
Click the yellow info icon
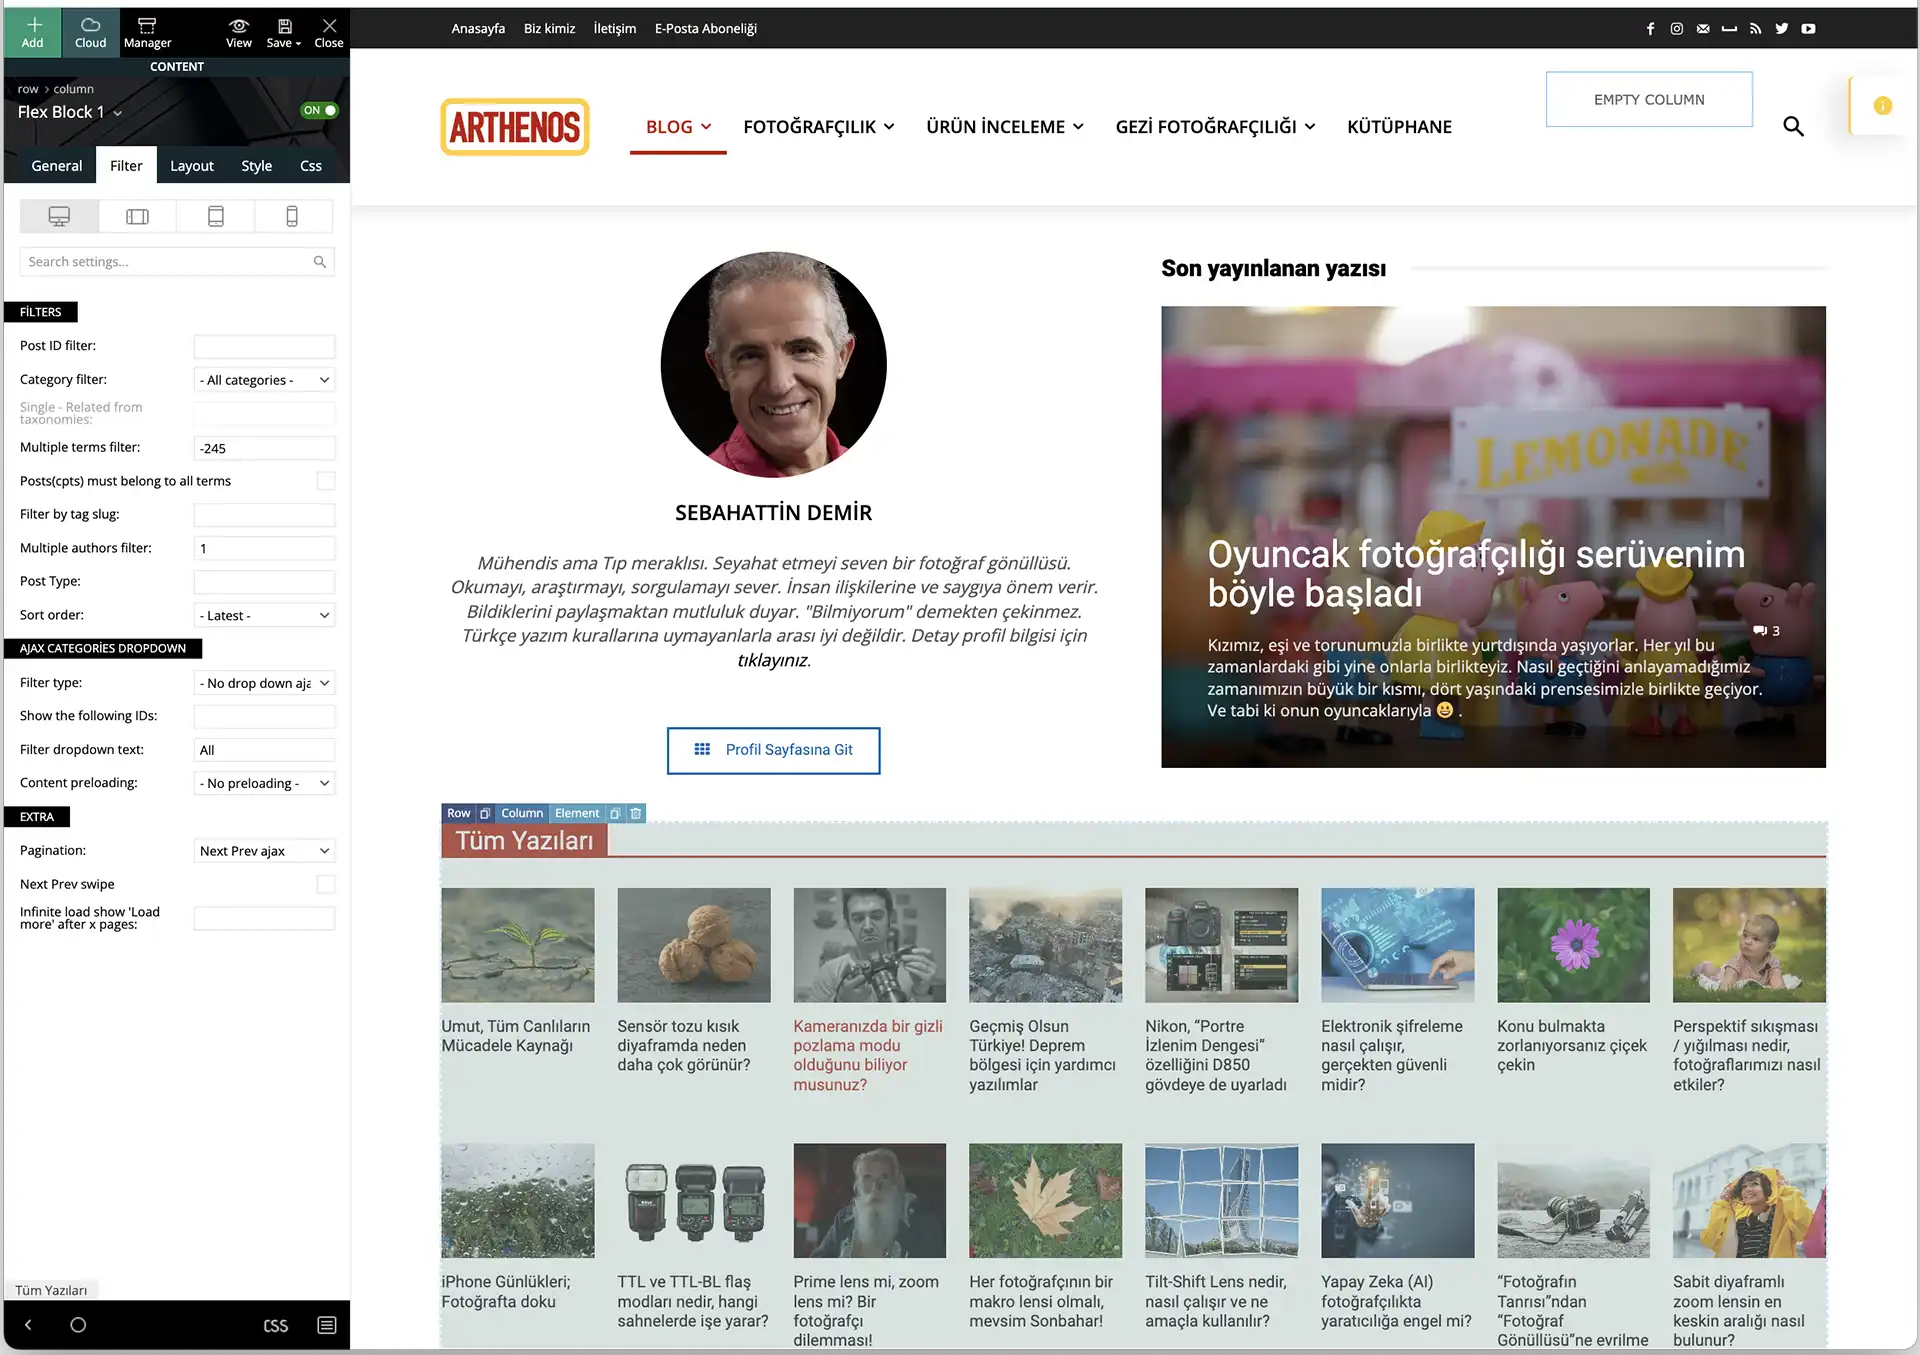pos(1882,106)
